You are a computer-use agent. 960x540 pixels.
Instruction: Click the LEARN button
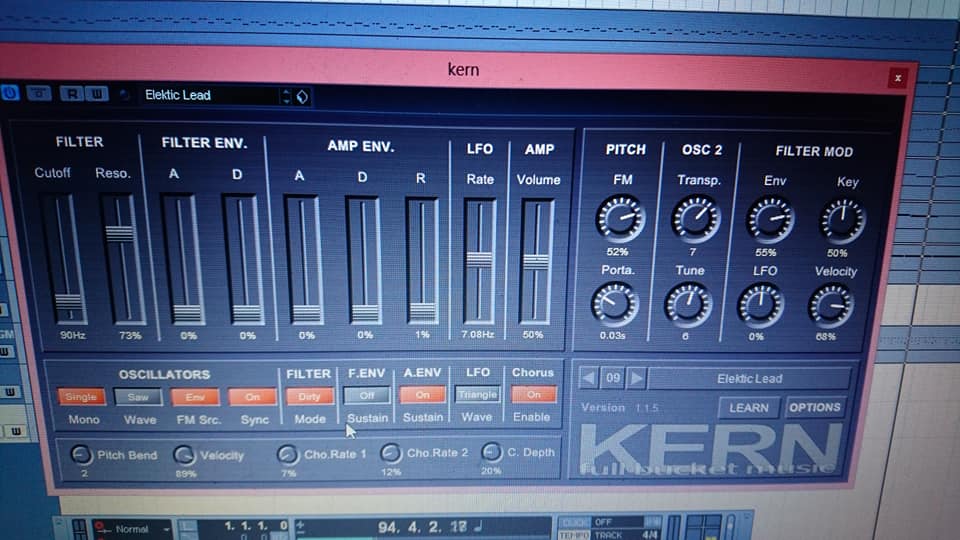coord(749,408)
